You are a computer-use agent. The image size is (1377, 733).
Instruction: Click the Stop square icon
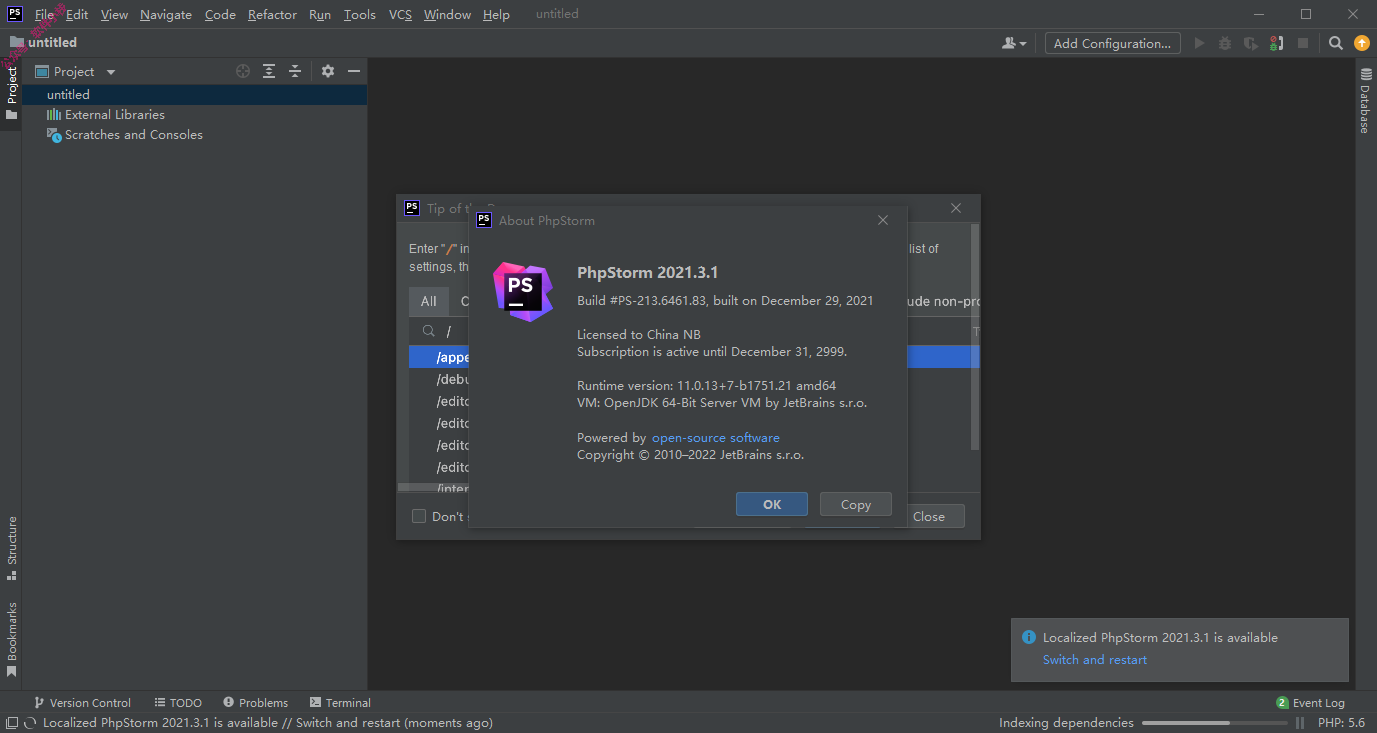[1303, 43]
